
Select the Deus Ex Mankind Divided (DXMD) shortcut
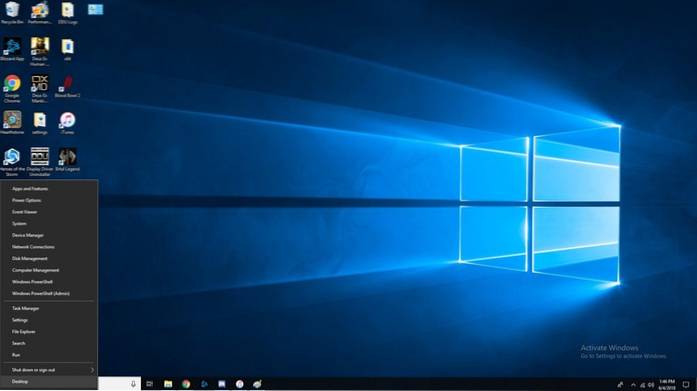click(40, 88)
